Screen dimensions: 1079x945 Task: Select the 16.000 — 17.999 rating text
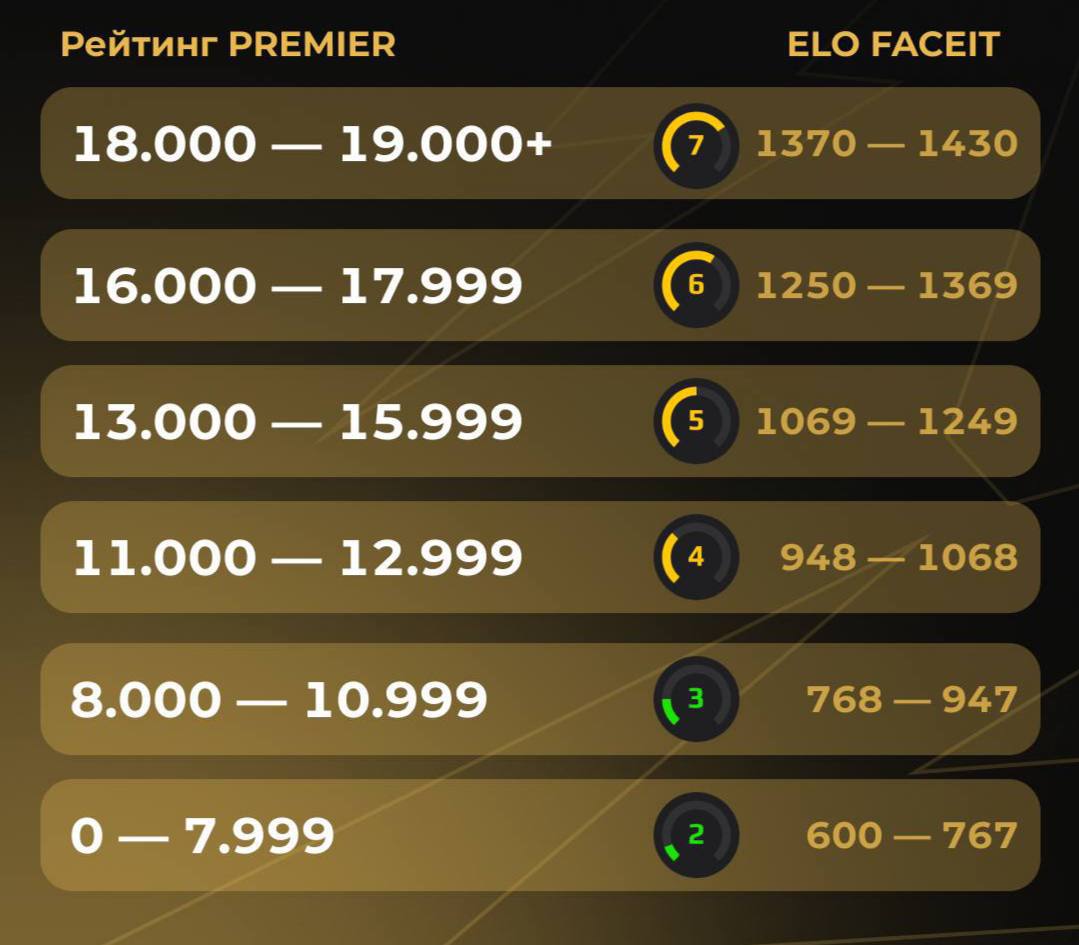pyautogui.click(x=297, y=286)
